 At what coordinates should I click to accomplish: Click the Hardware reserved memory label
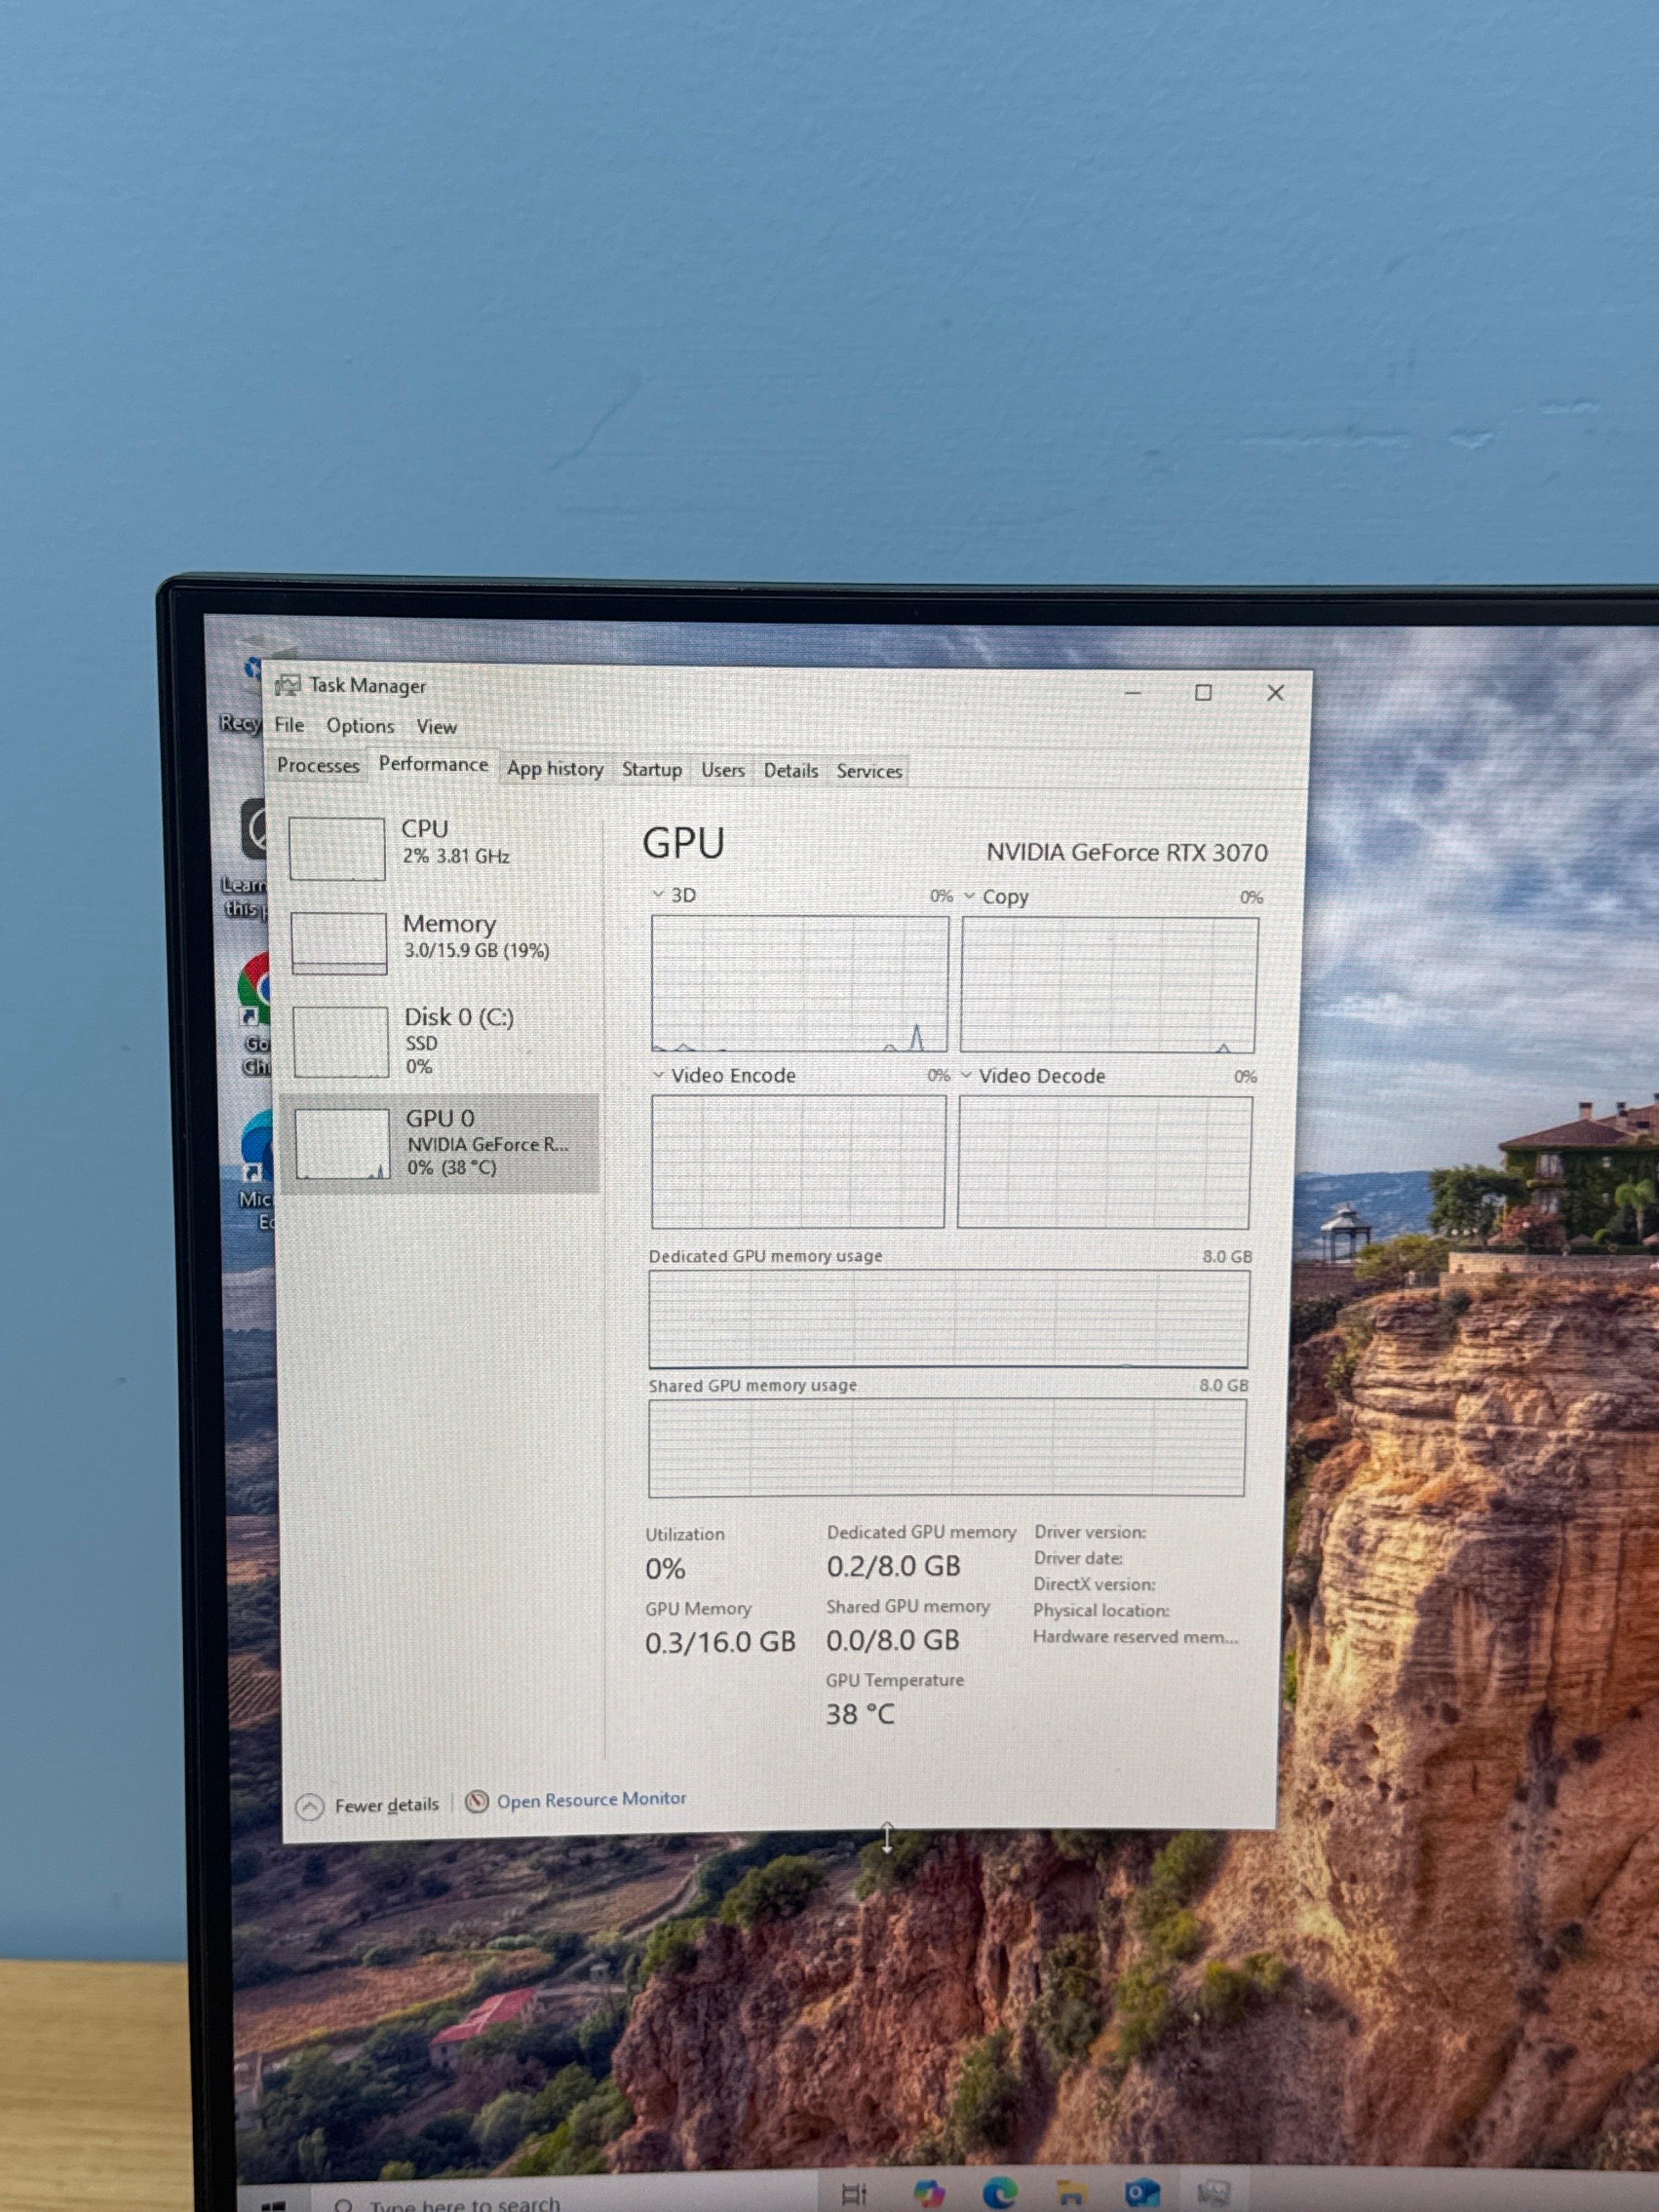coord(1135,1636)
